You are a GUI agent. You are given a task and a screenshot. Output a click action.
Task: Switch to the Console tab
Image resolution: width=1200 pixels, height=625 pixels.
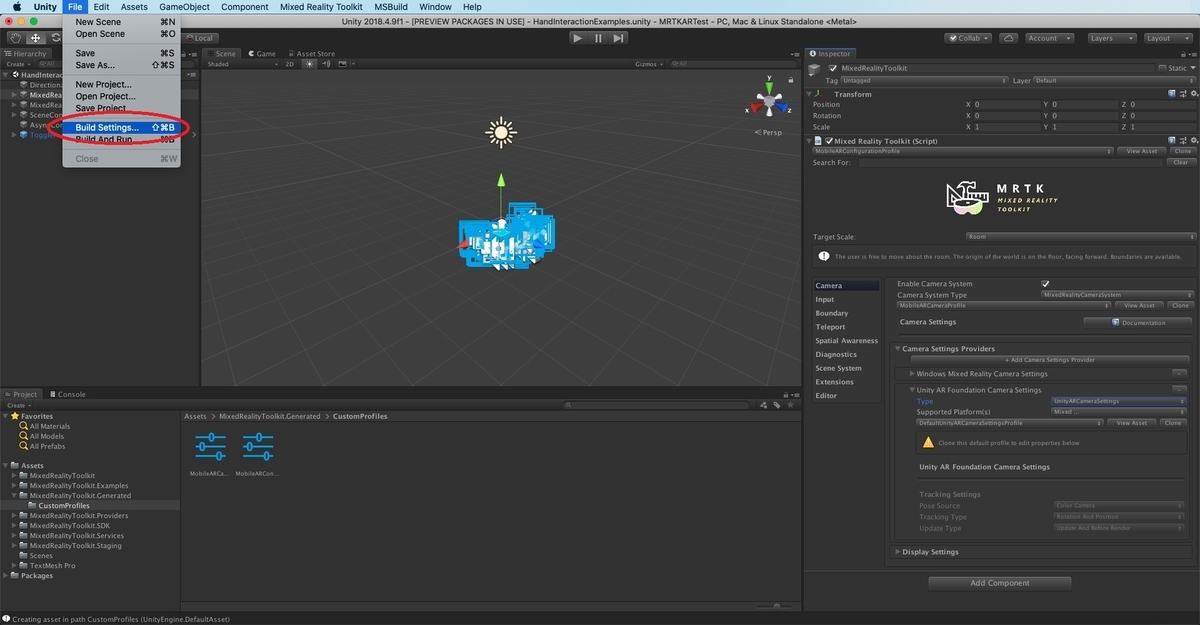click(67, 394)
